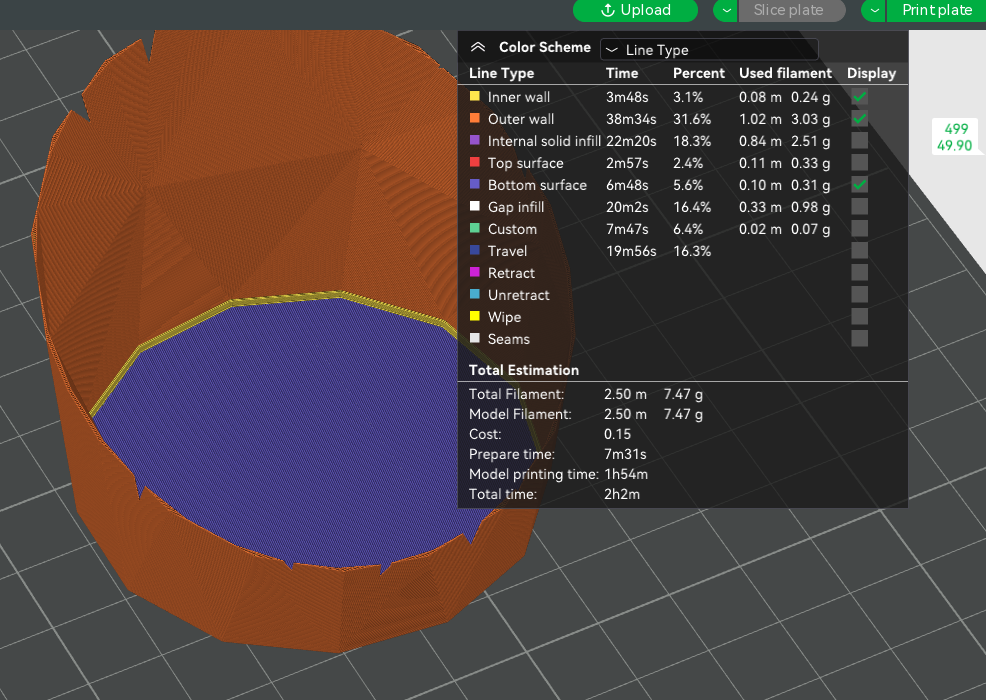The height and width of the screenshot is (700, 986).
Task: Click the magenta Retract color swatch
Action: (475, 273)
